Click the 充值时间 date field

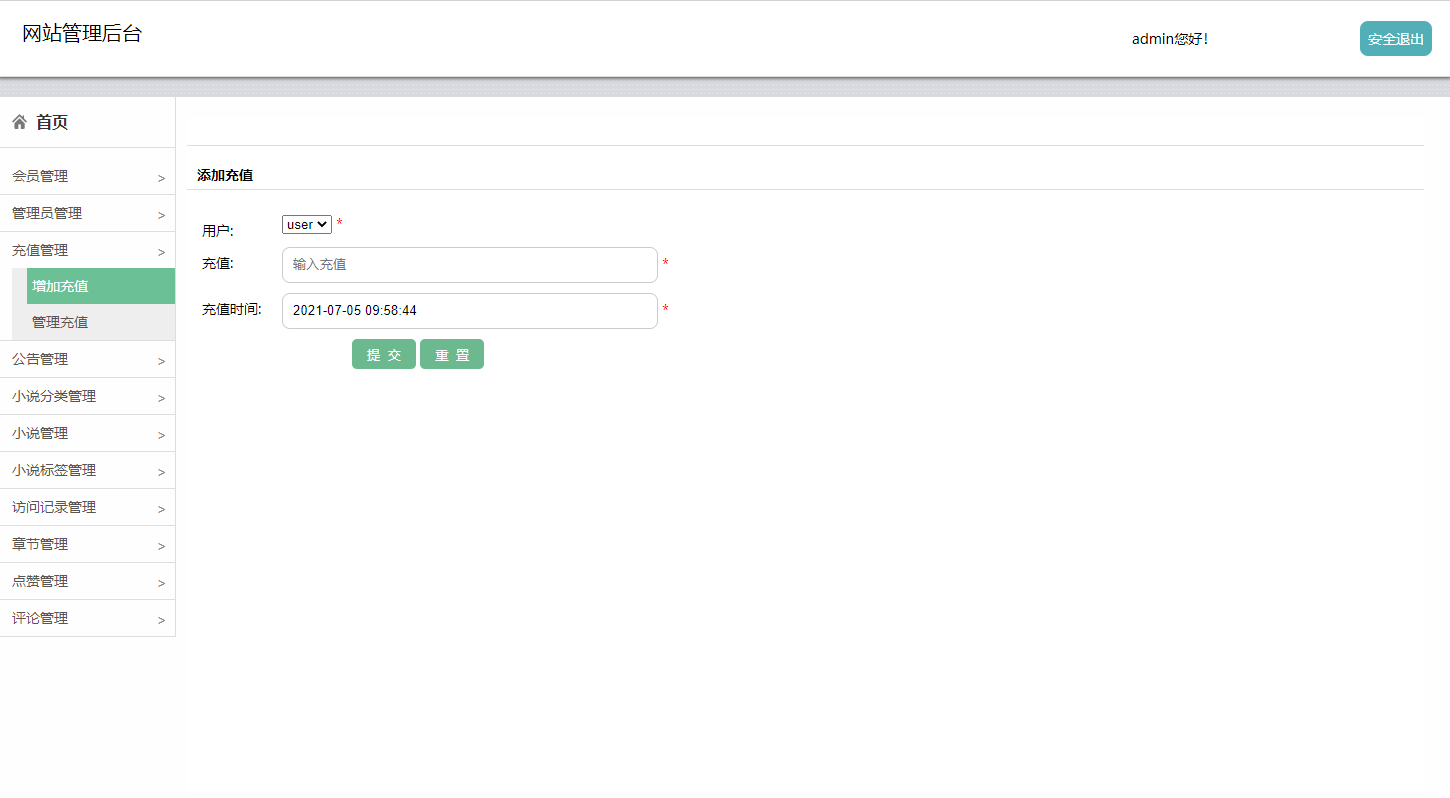(469, 311)
